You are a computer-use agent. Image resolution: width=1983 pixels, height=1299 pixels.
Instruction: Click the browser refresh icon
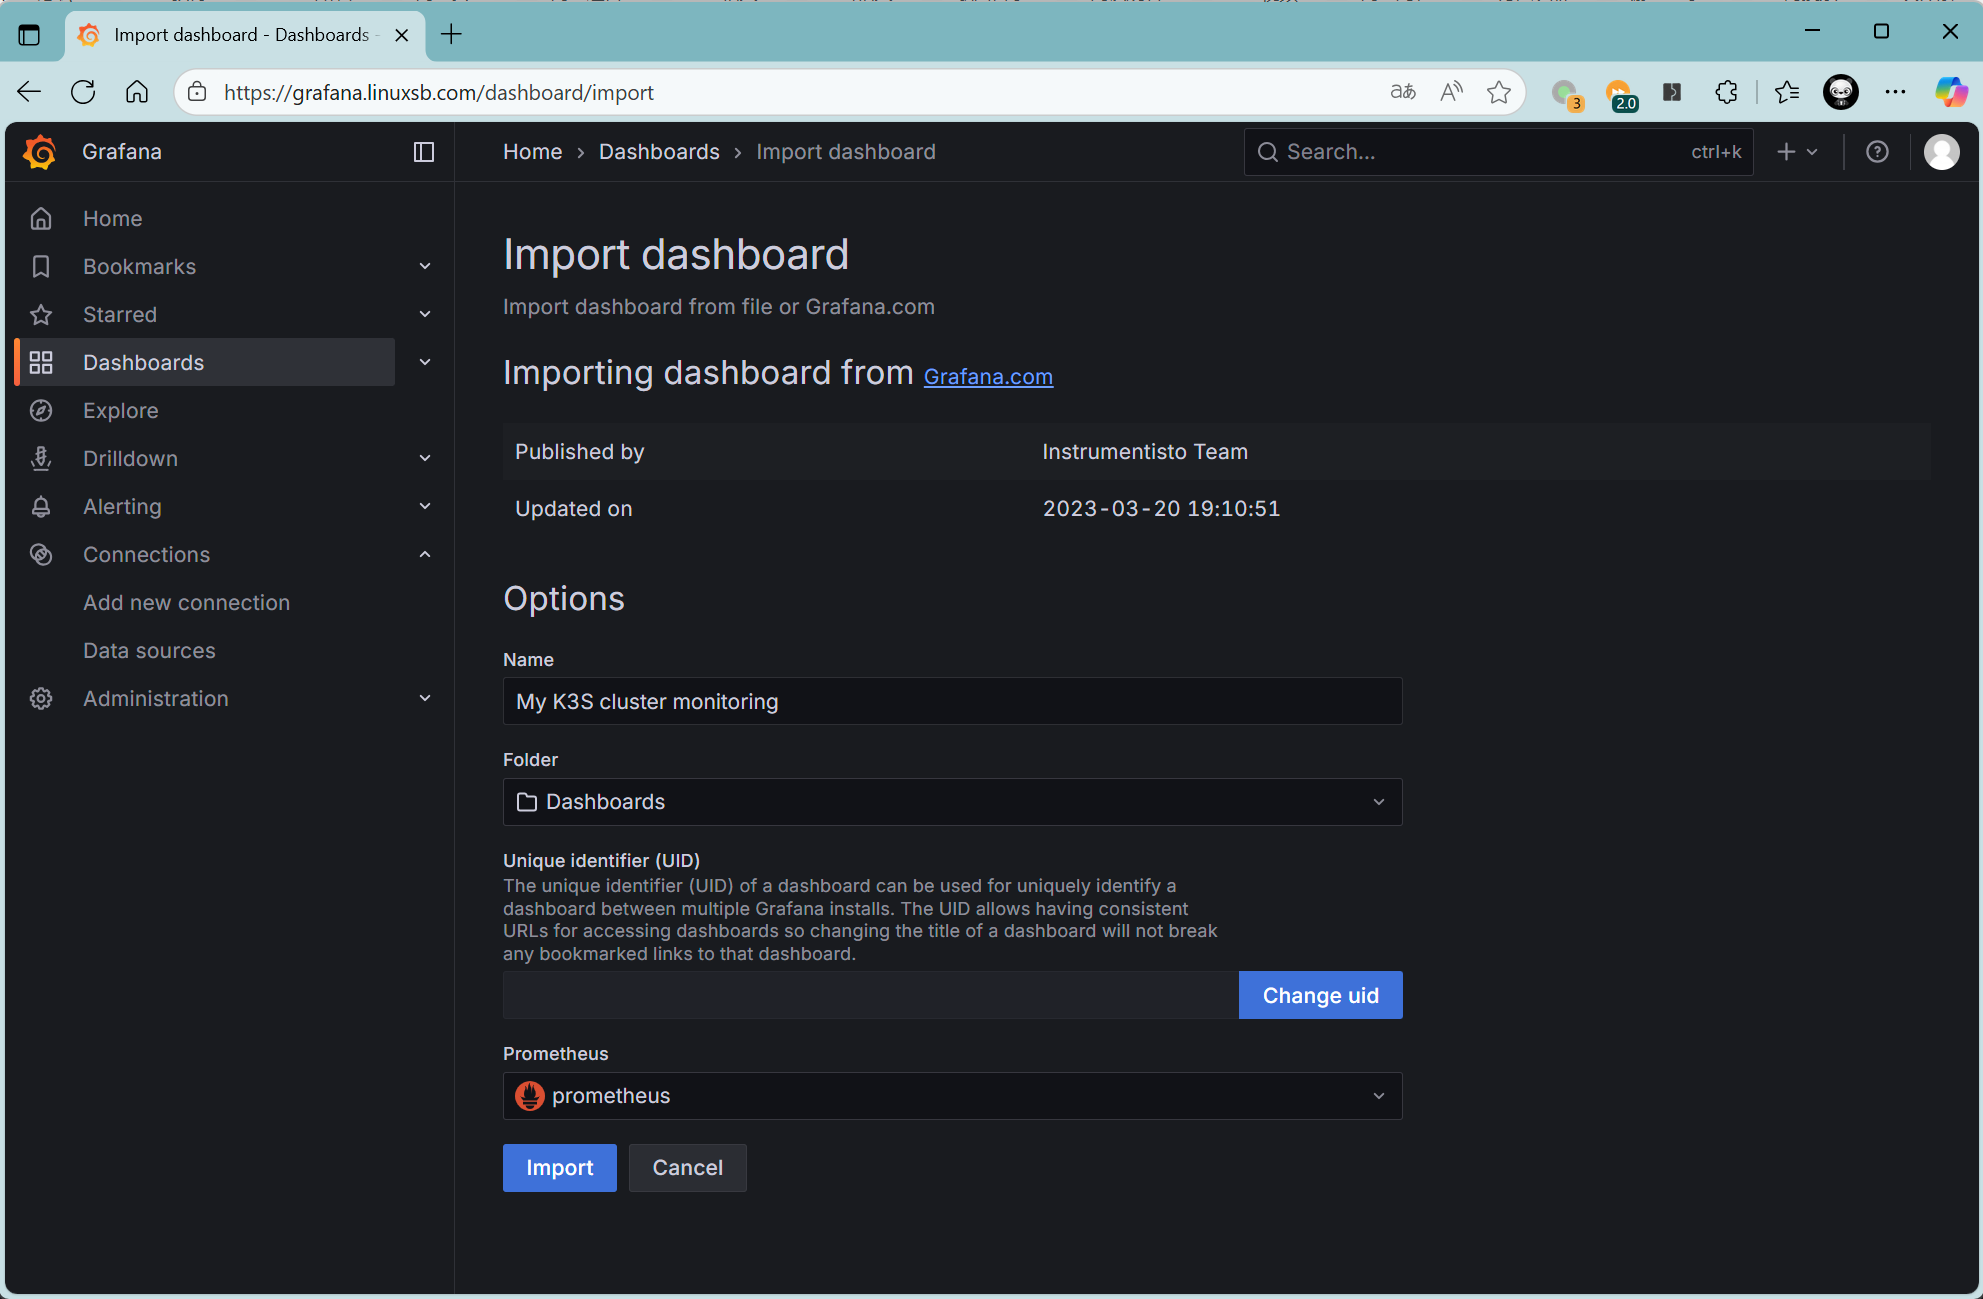click(83, 92)
